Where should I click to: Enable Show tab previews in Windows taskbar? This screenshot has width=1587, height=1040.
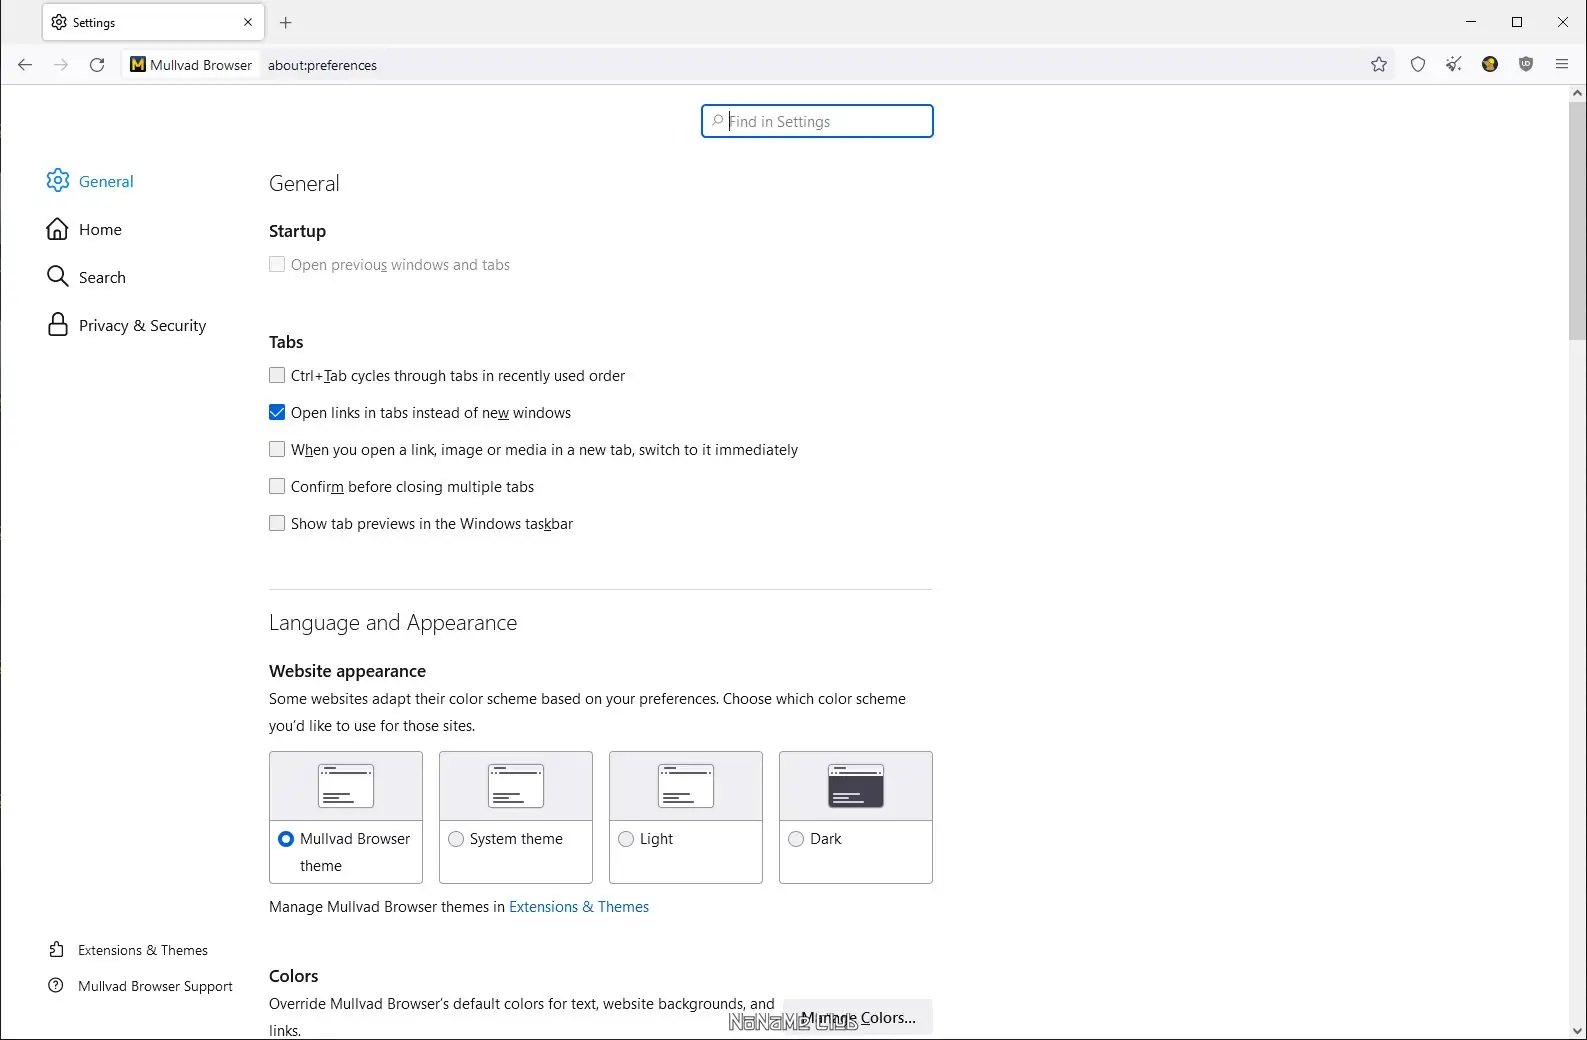pyautogui.click(x=277, y=524)
